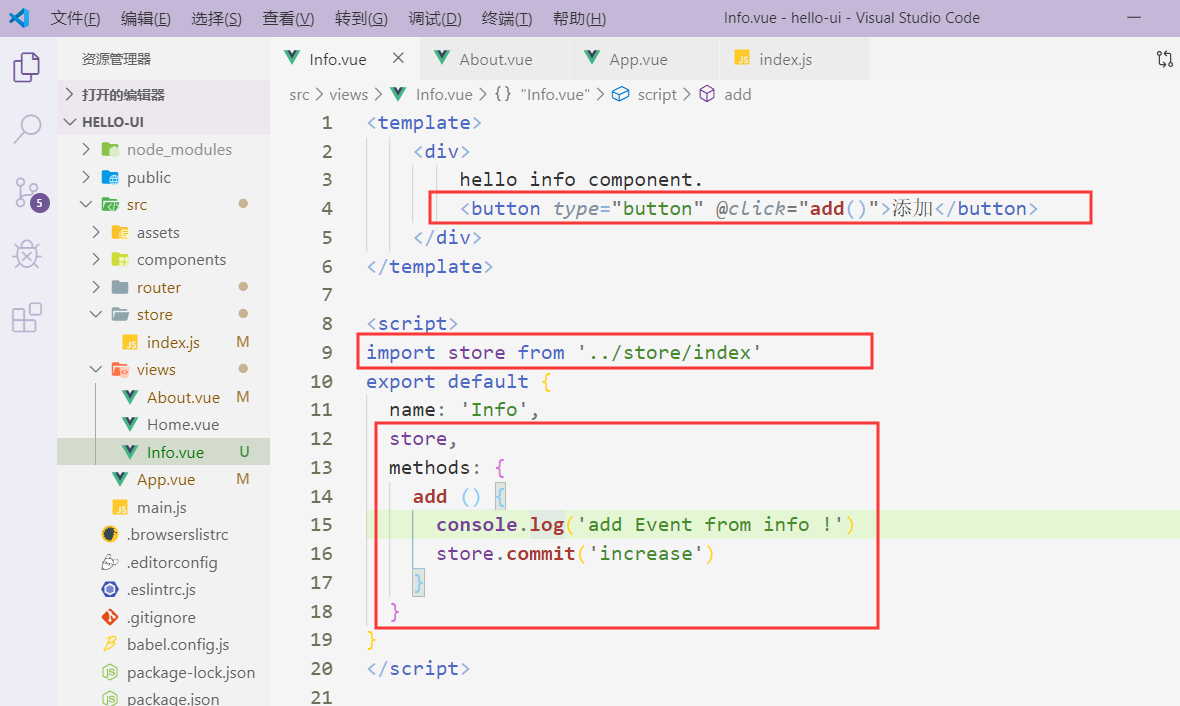Open babel.config.js file
This screenshot has height=706, width=1180.
163,644
